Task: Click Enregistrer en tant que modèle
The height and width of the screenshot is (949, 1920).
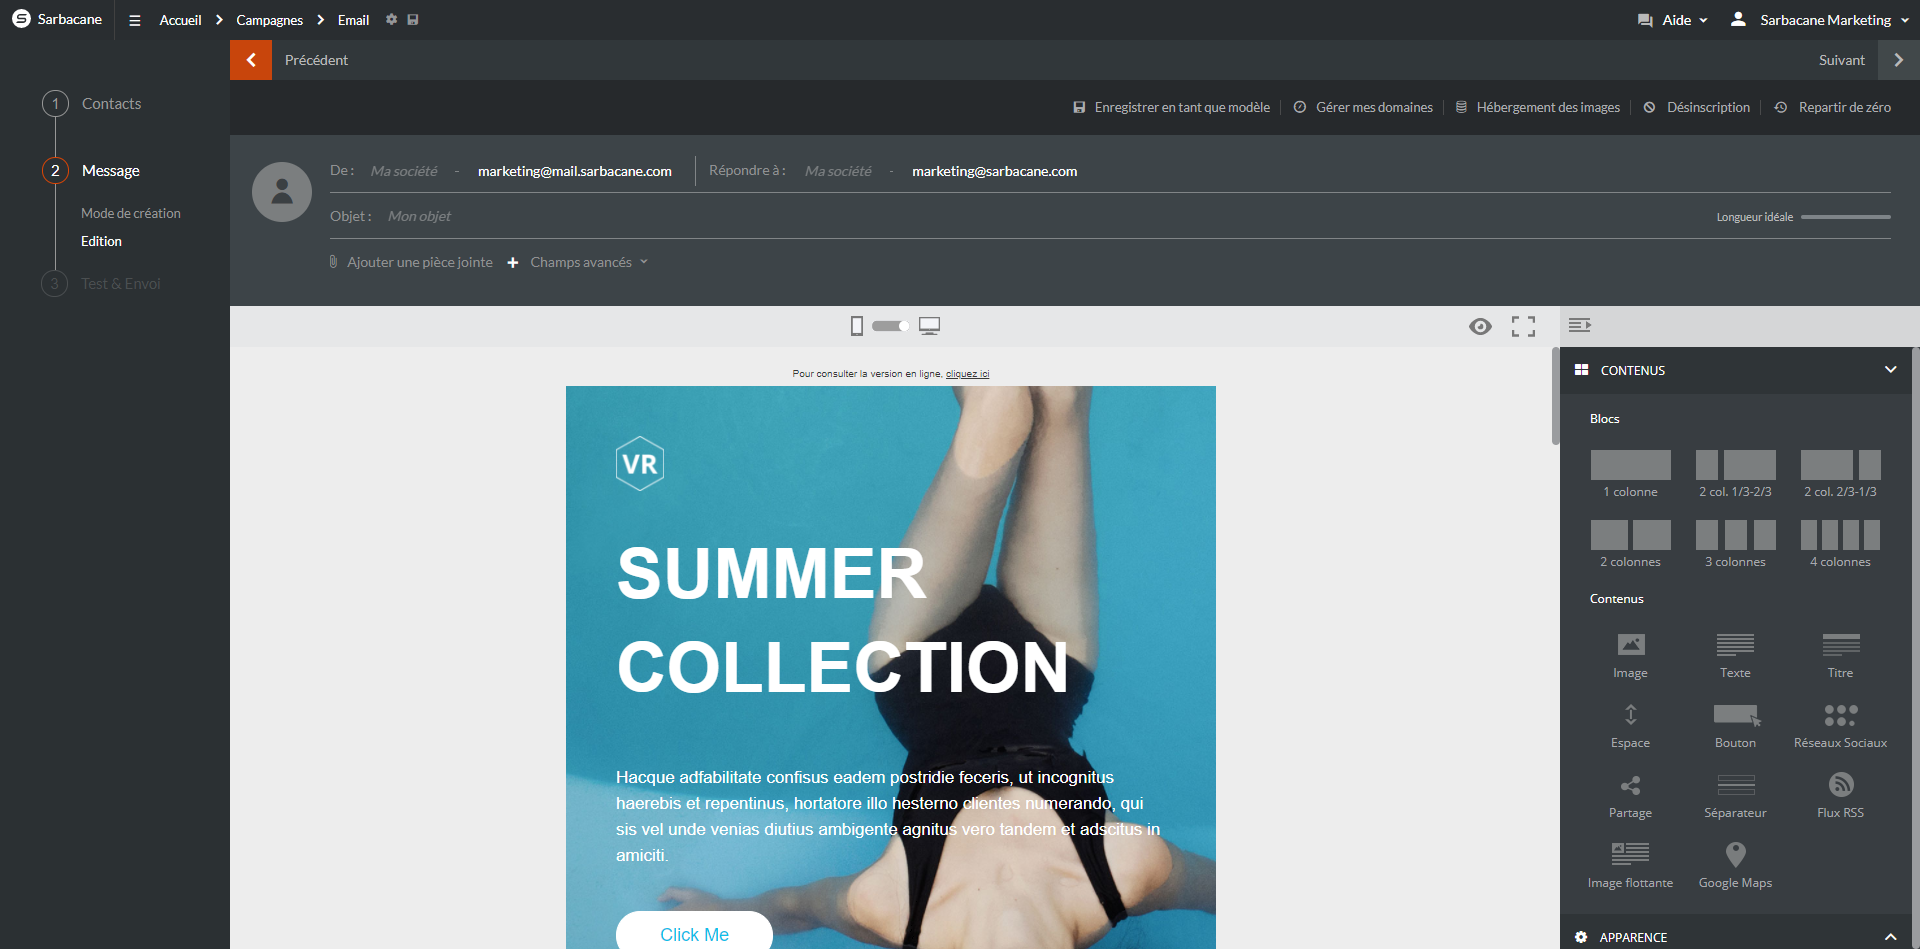Action: (1172, 107)
